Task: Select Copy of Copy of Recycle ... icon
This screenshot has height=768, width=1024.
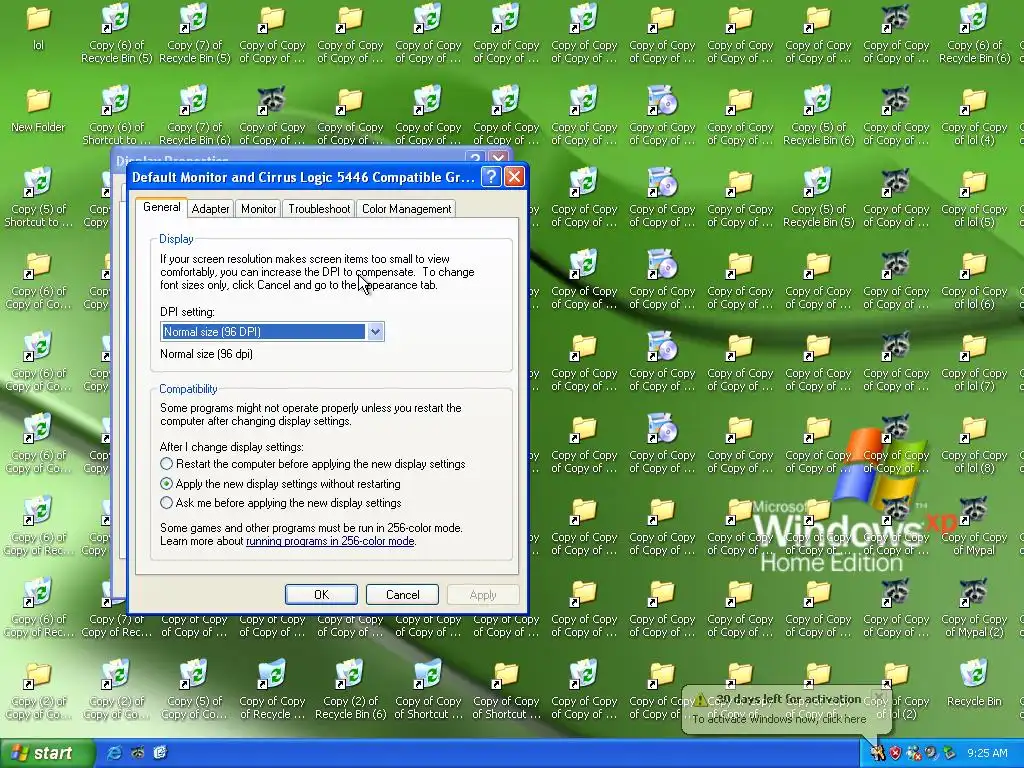Action: tap(272, 690)
